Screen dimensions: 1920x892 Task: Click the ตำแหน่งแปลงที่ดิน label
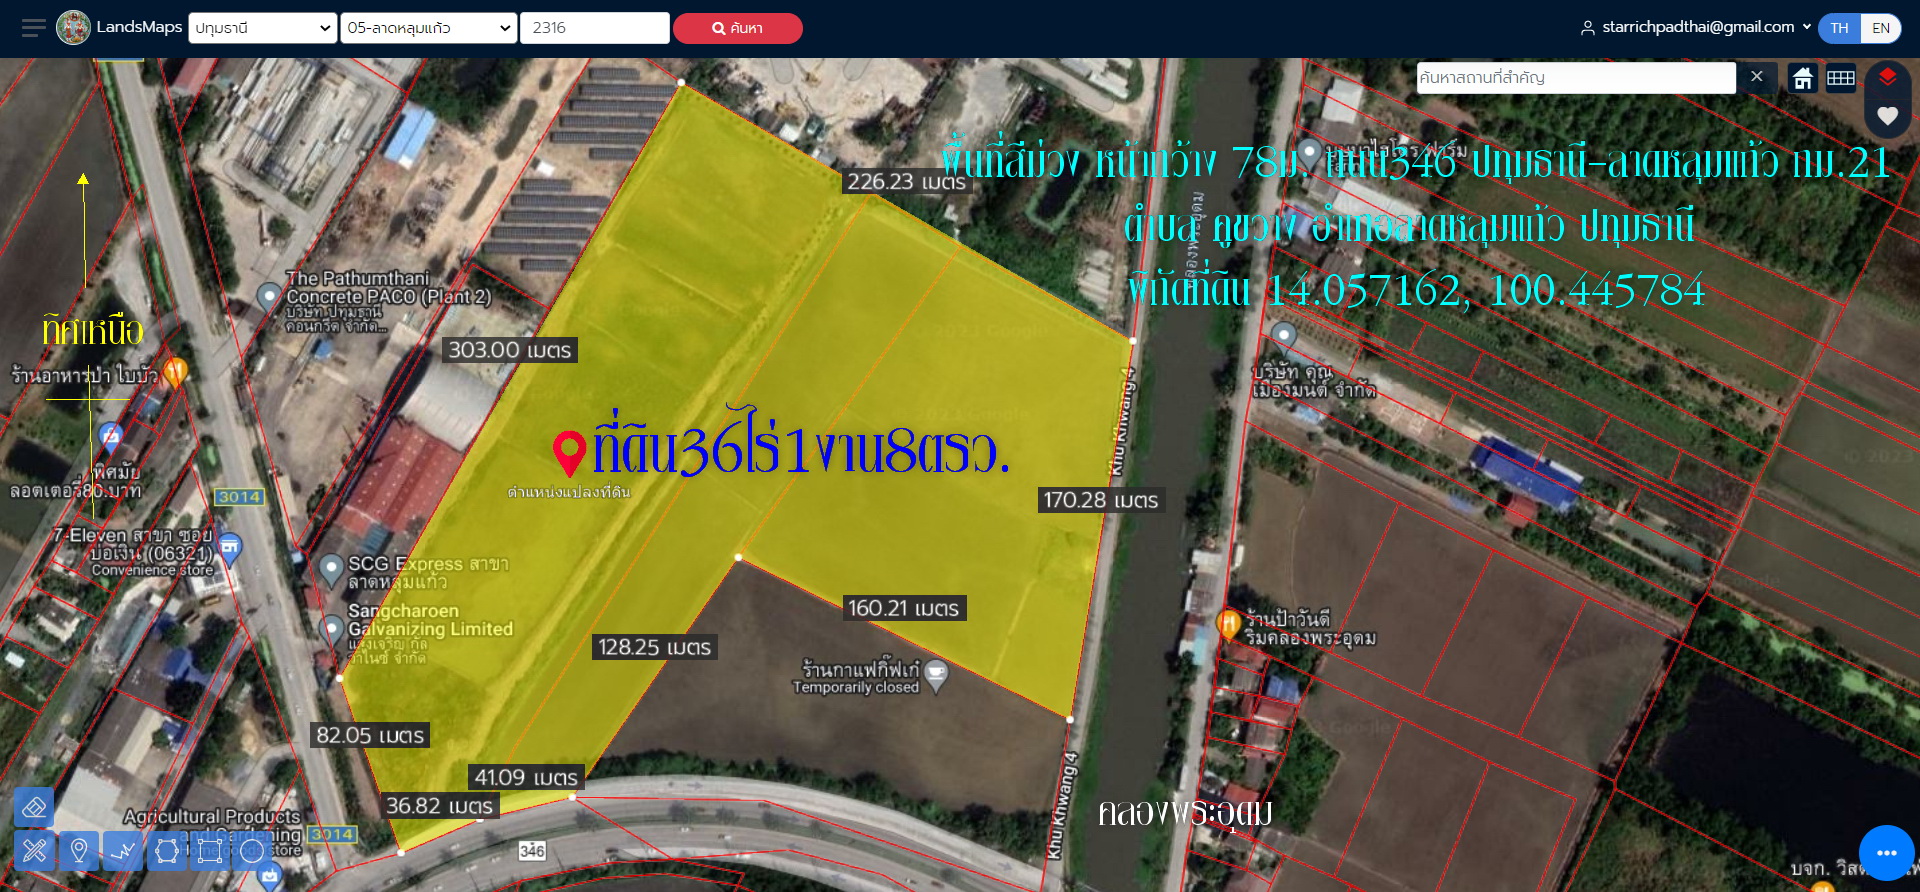pyautogui.click(x=569, y=492)
